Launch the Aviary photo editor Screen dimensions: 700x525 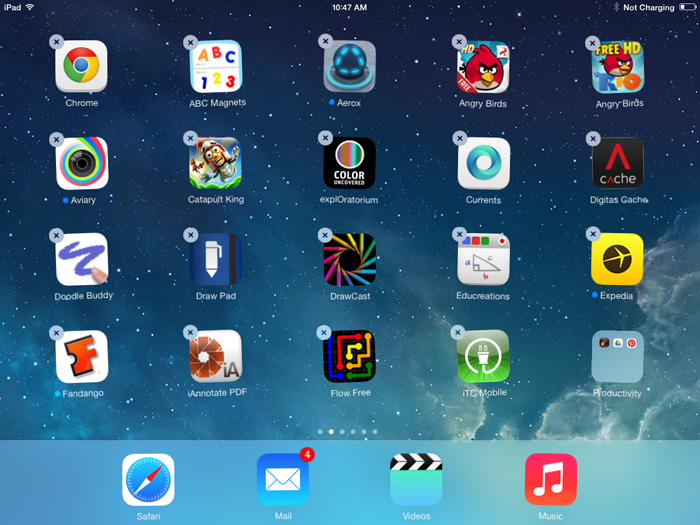(x=82, y=163)
